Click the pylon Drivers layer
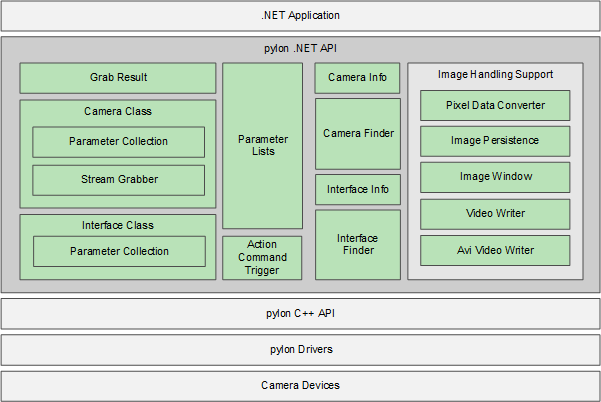The height and width of the screenshot is (402, 601). tap(300, 350)
